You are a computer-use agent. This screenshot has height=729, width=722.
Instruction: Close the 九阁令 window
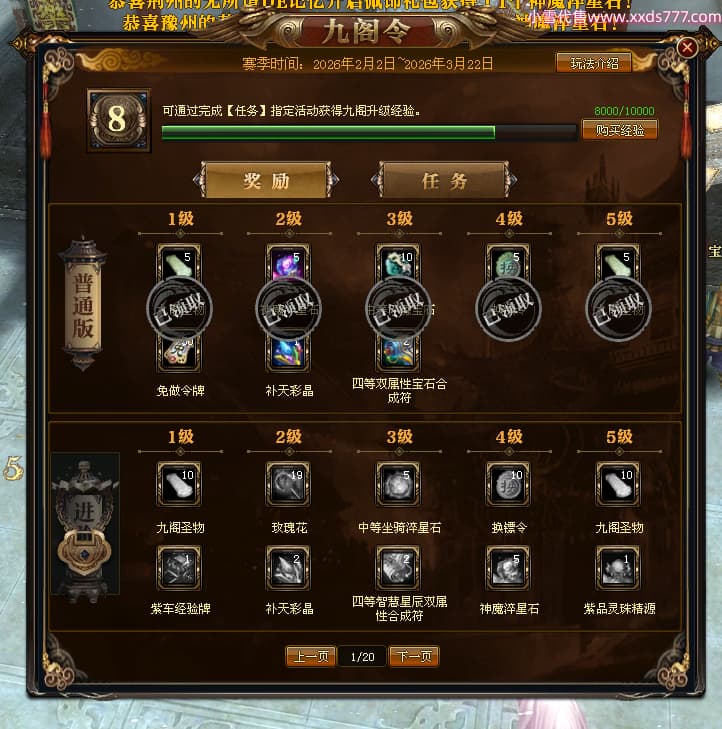click(x=687, y=47)
